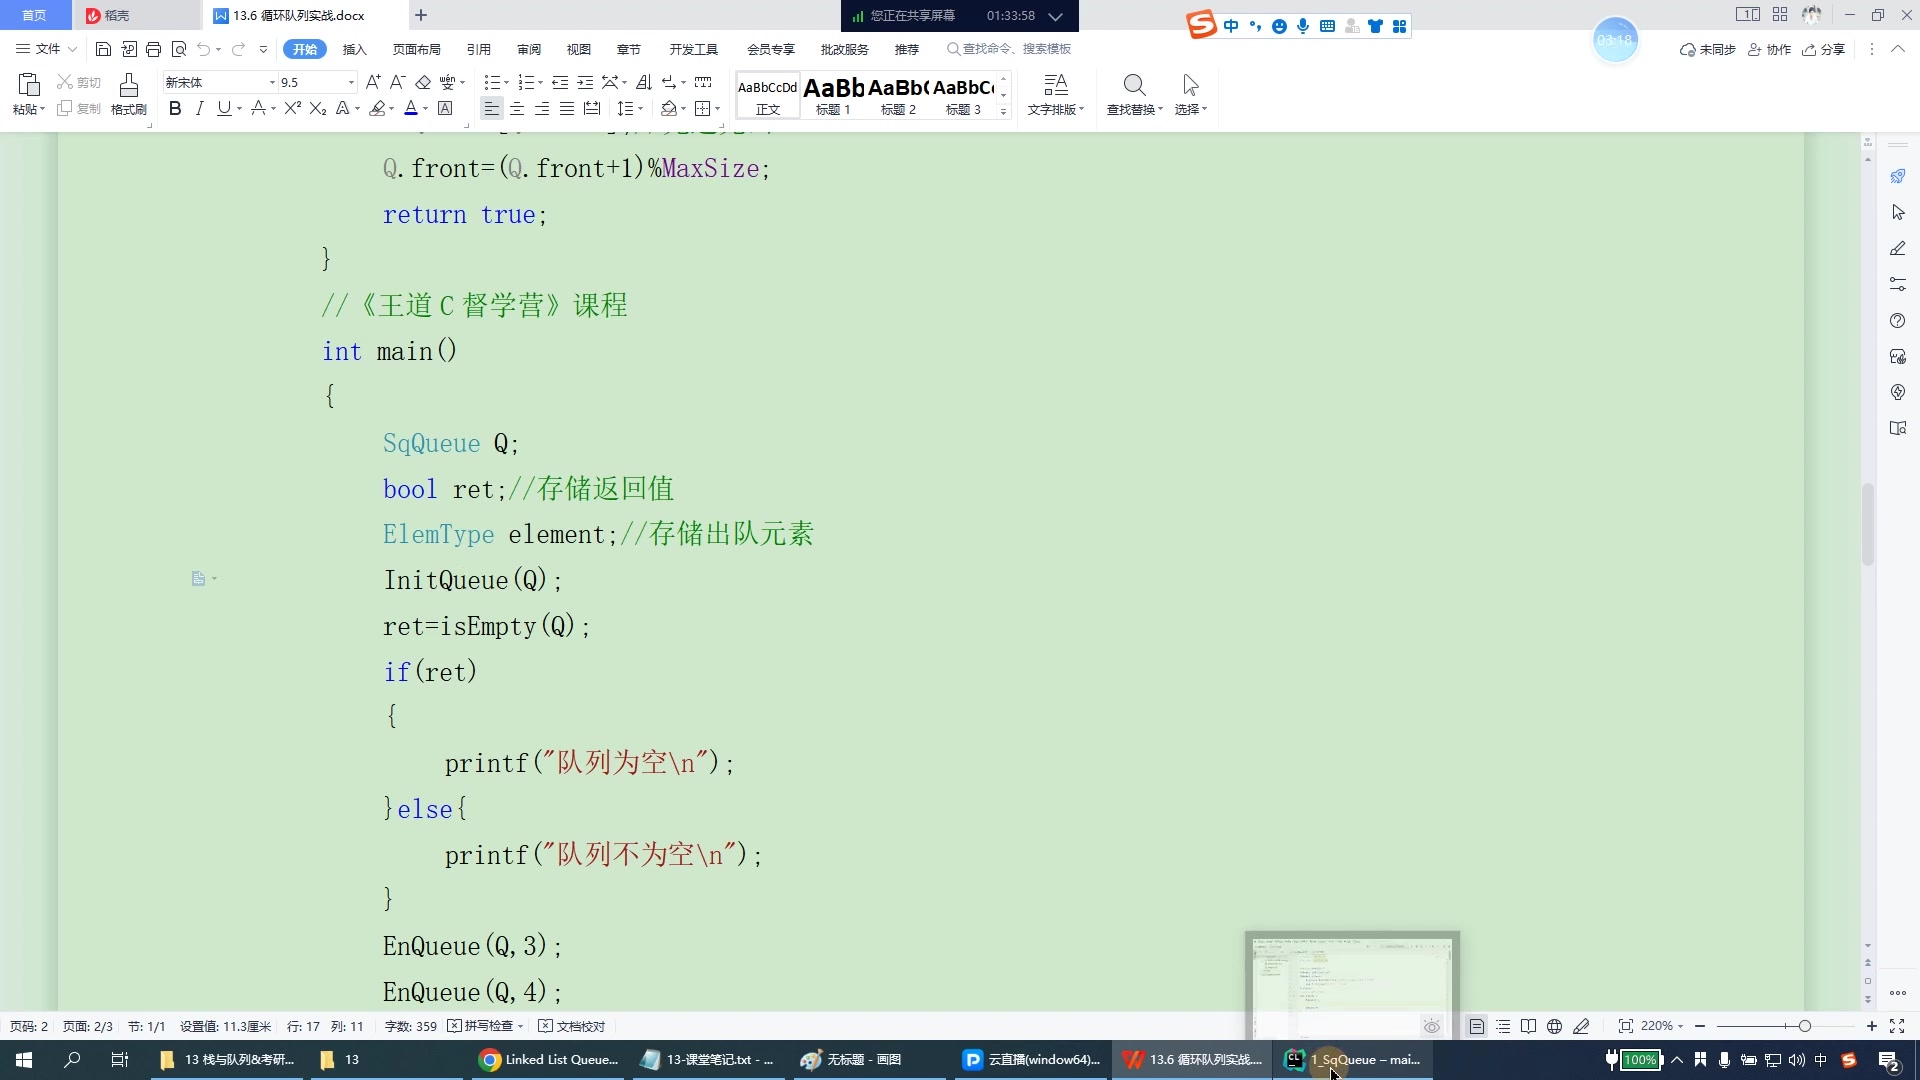Apply the 标题 1 heading style
This screenshot has width=1920, height=1080.
(833, 95)
